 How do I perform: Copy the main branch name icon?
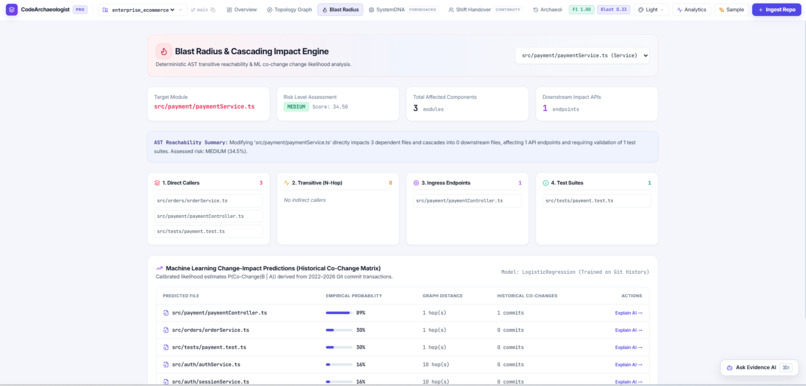[x=213, y=10]
